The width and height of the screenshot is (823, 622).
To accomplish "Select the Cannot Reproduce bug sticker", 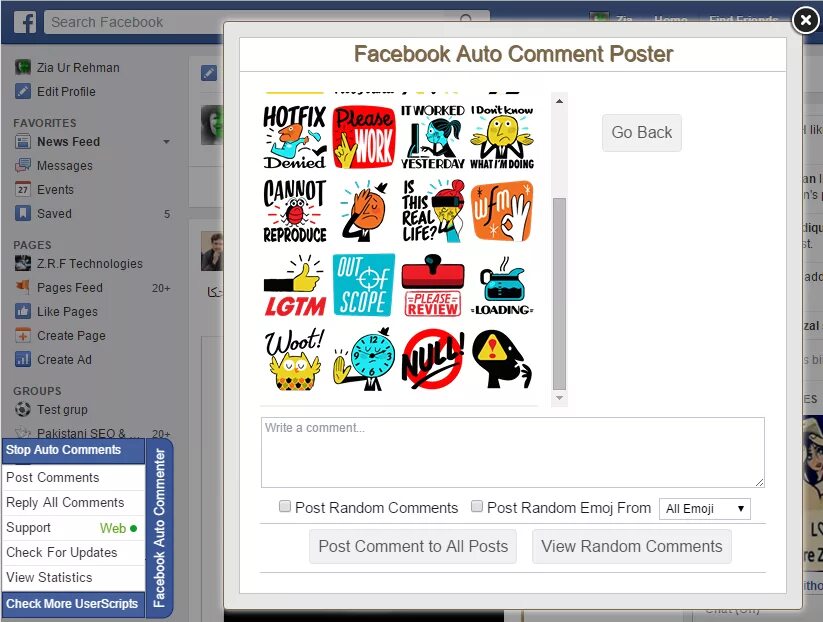I will click(x=294, y=211).
